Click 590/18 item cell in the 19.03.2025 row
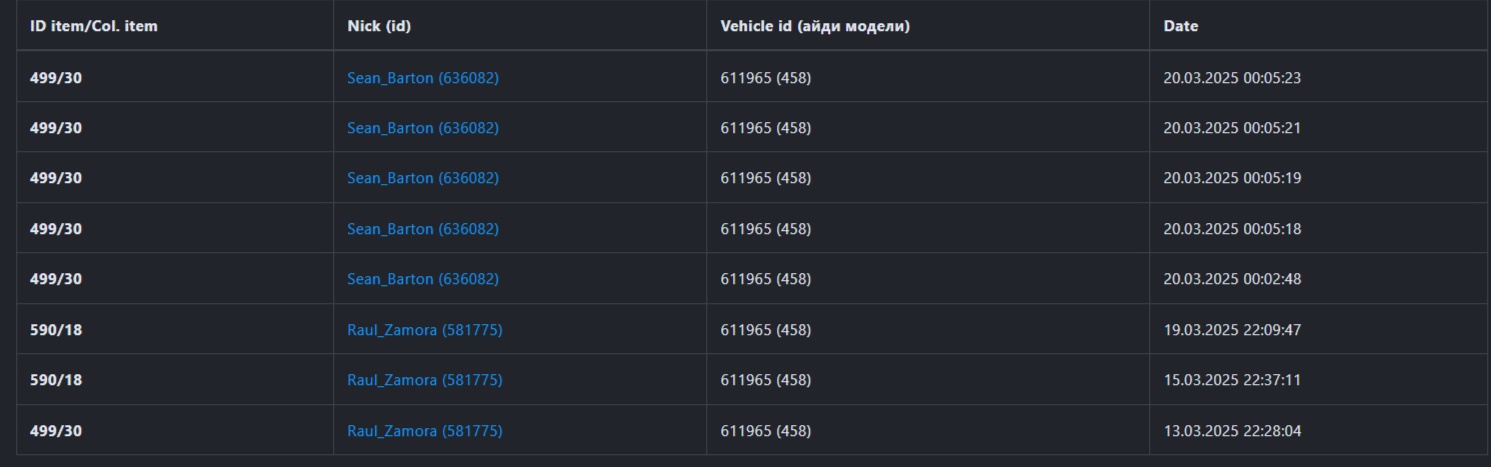The height and width of the screenshot is (467, 1491). (x=56, y=330)
